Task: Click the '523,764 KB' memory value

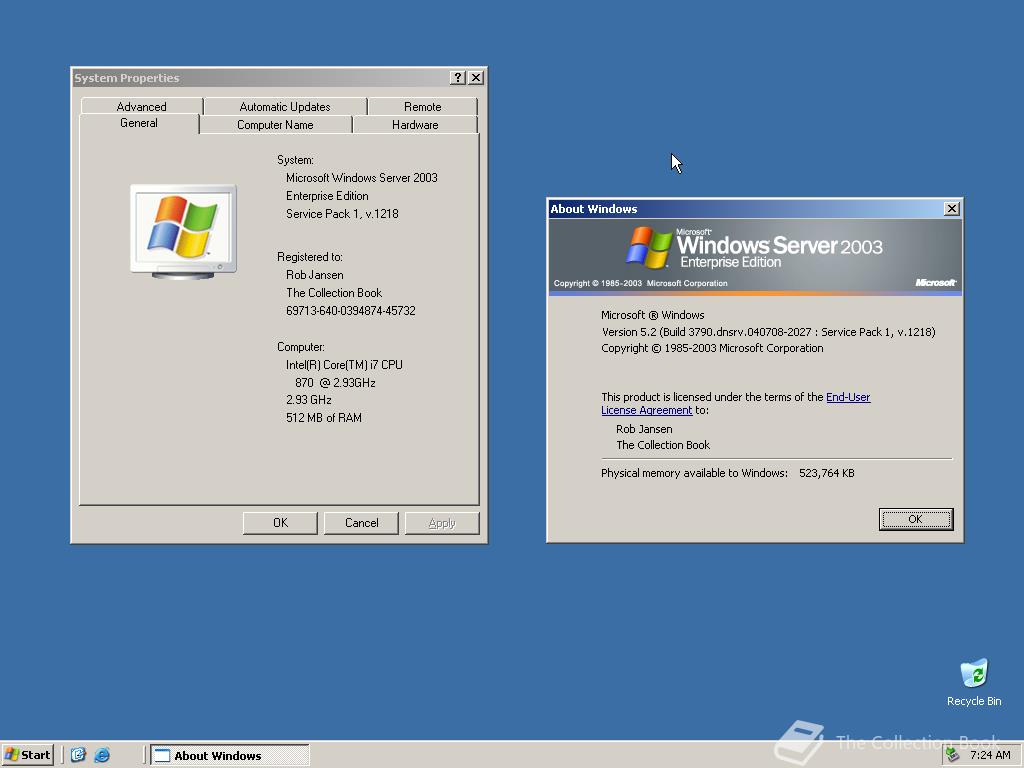Action: [827, 473]
